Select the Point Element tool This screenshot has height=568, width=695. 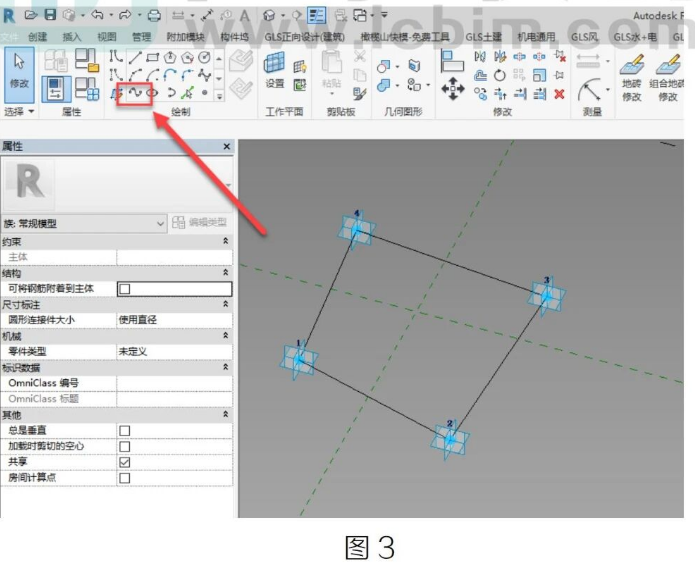(204, 93)
